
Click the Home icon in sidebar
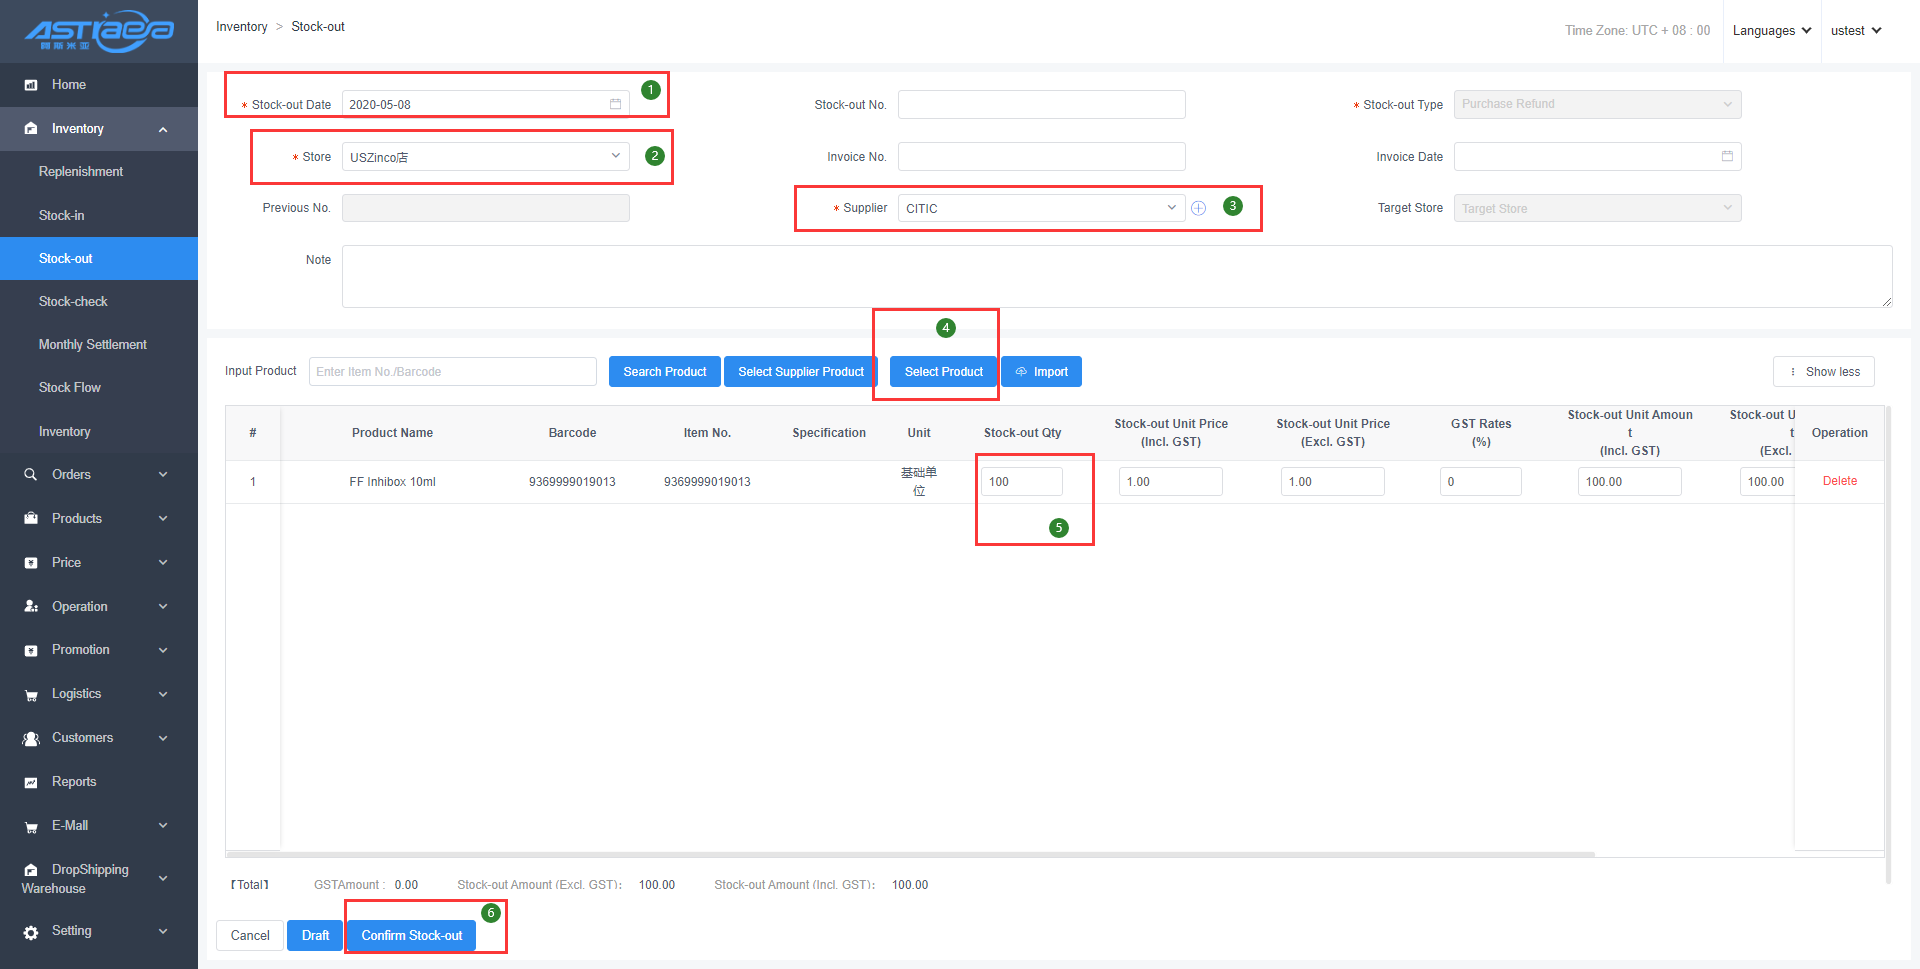31,85
